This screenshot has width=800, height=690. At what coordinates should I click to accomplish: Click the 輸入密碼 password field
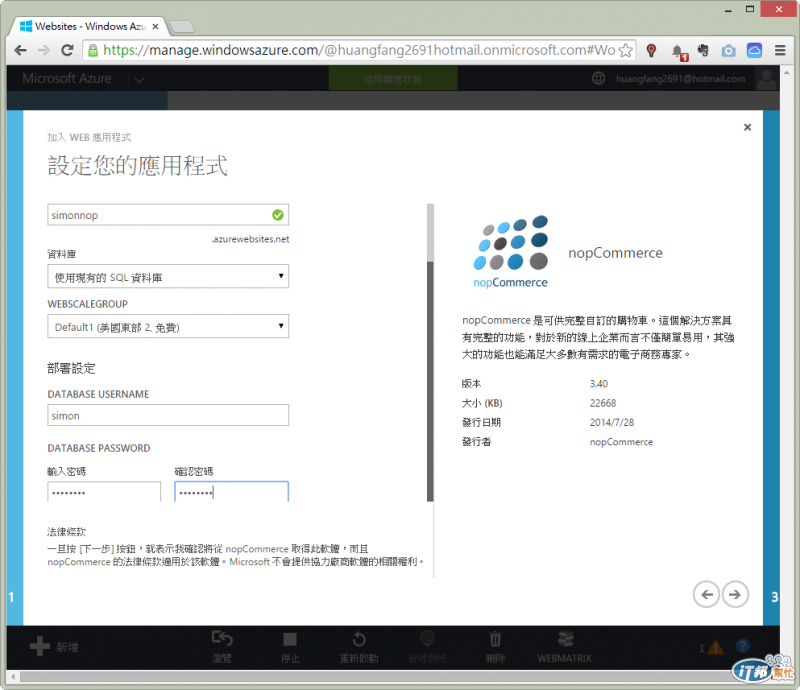(x=104, y=492)
